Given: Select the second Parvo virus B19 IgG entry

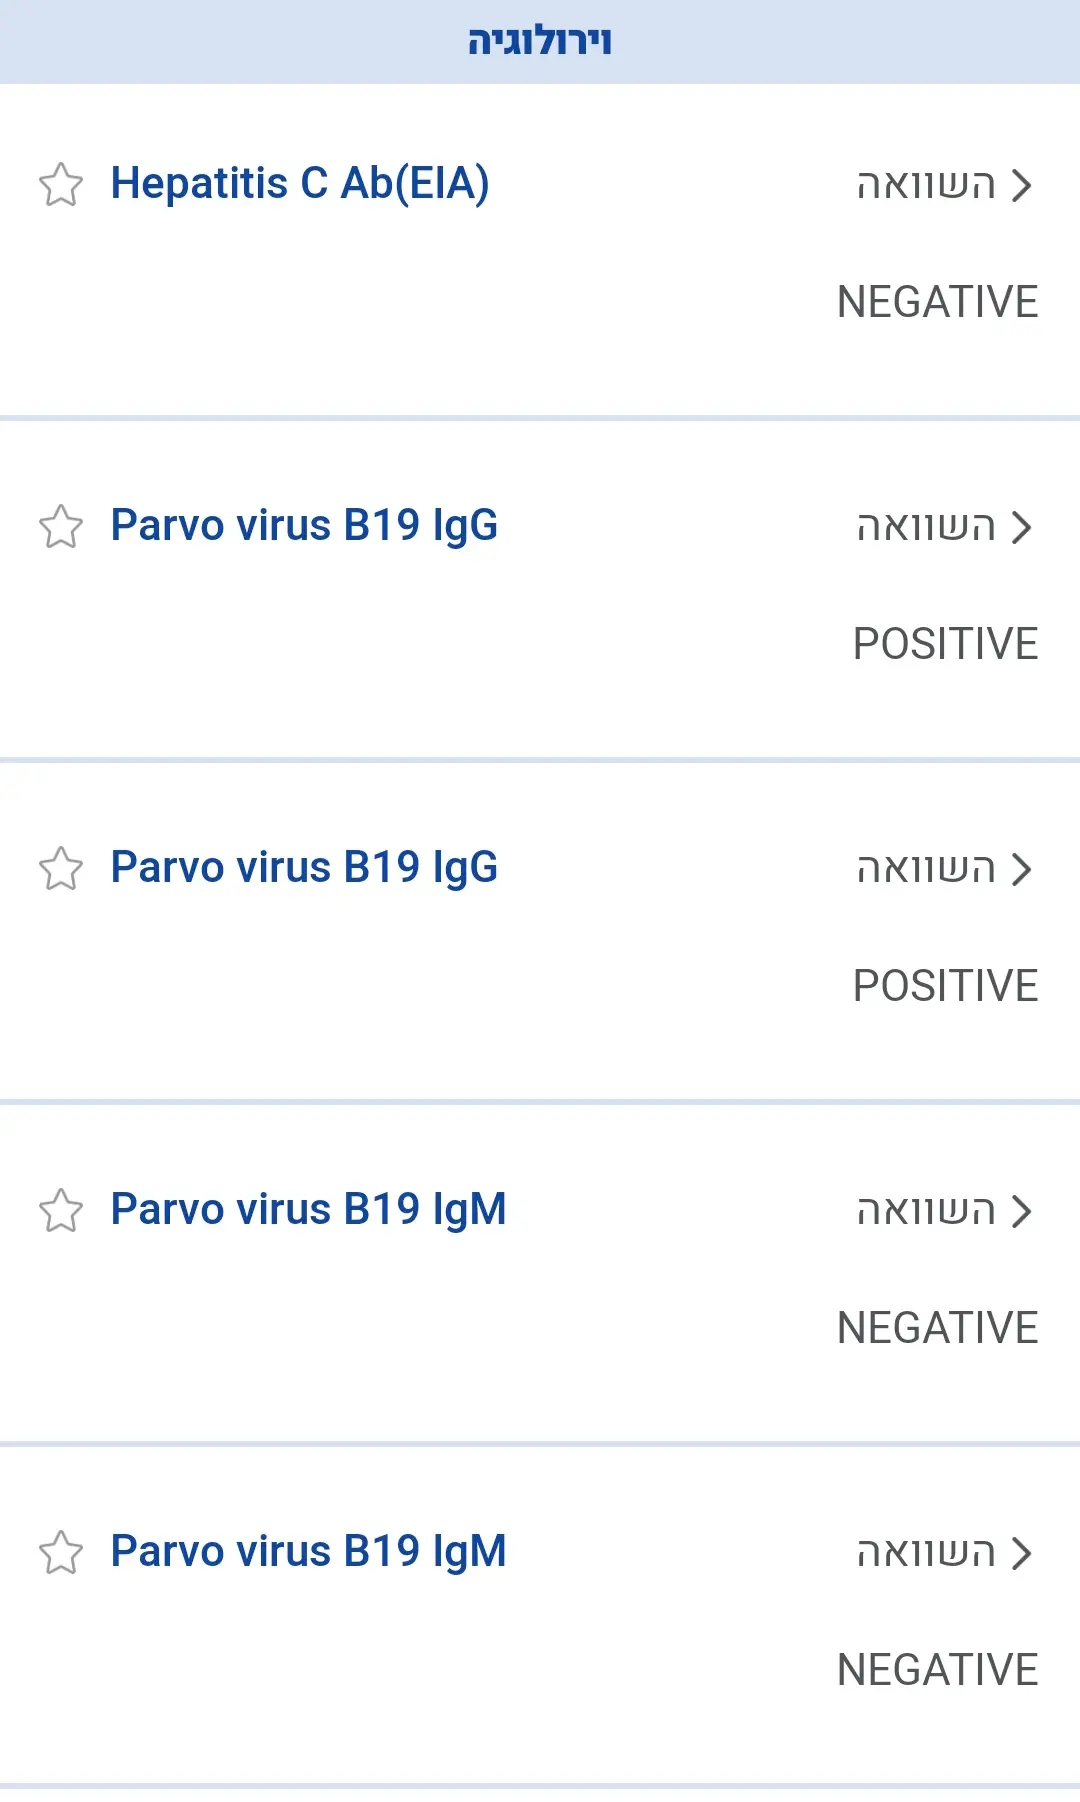Looking at the screenshot, I should tap(304, 868).
